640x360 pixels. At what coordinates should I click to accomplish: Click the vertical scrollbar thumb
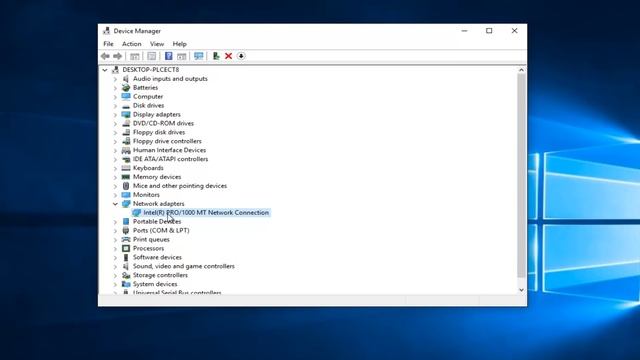click(x=521, y=176)
